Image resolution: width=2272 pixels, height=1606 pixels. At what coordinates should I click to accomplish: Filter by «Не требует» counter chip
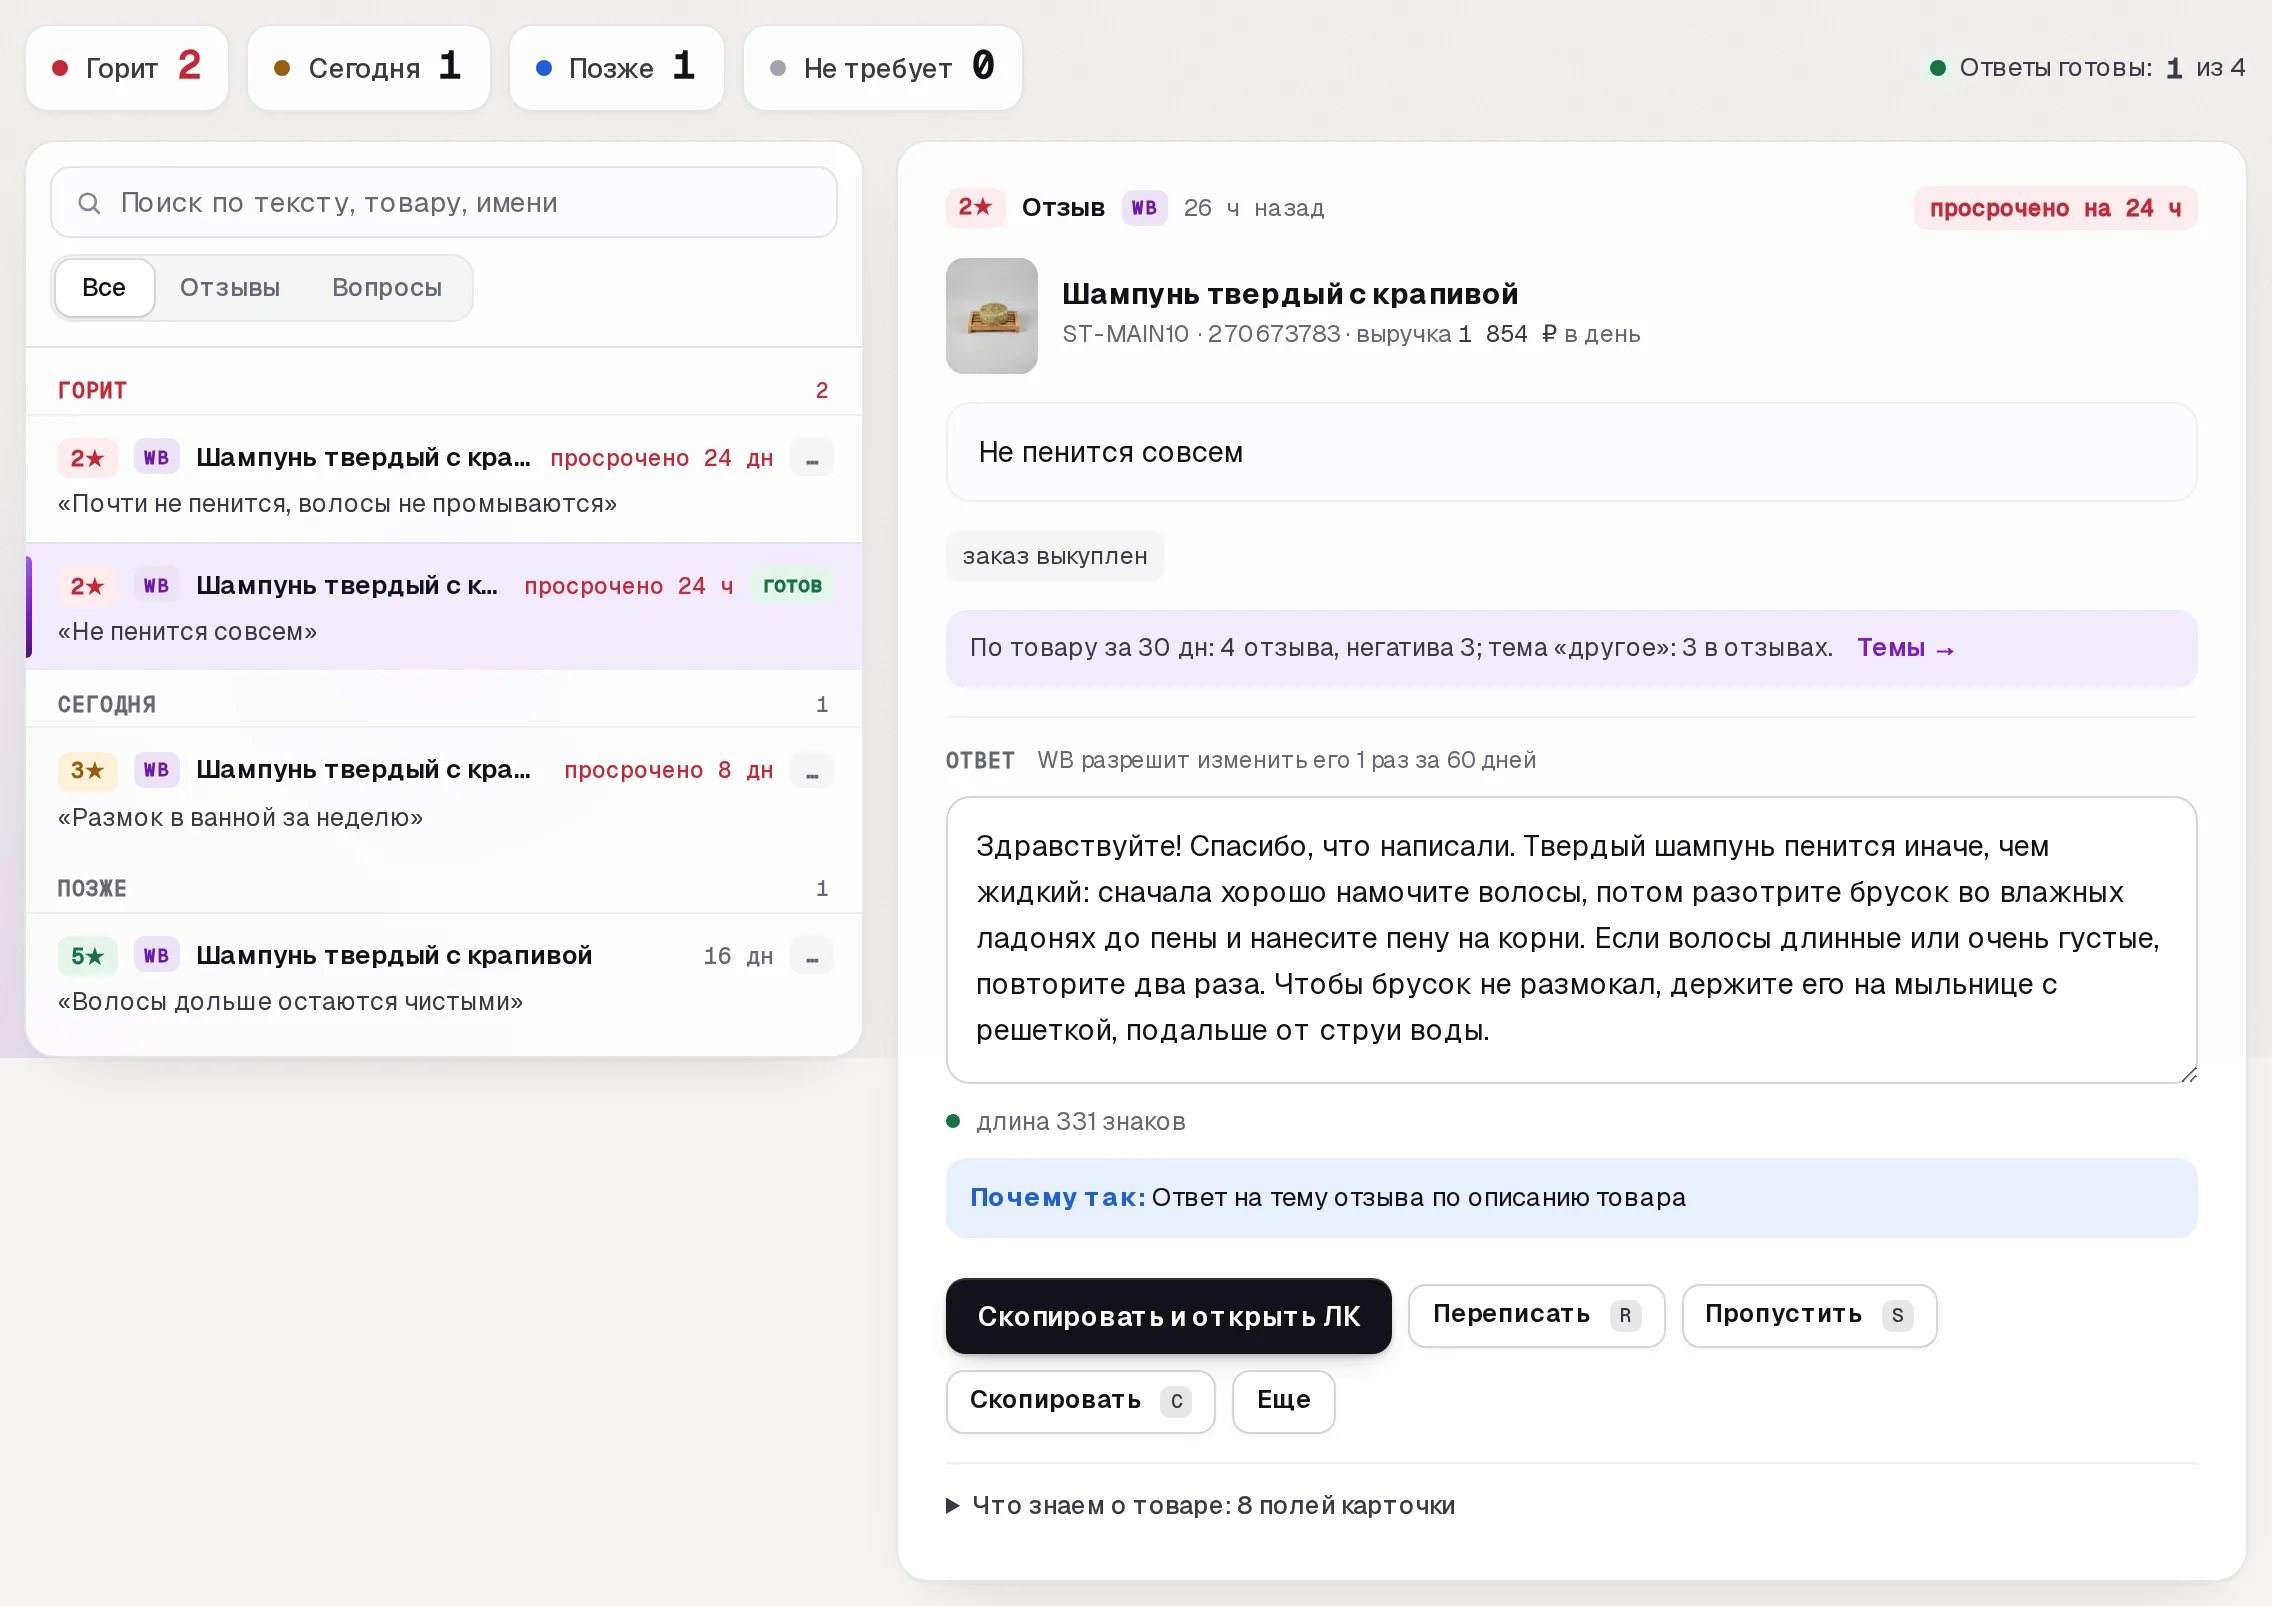pos(883,68)
